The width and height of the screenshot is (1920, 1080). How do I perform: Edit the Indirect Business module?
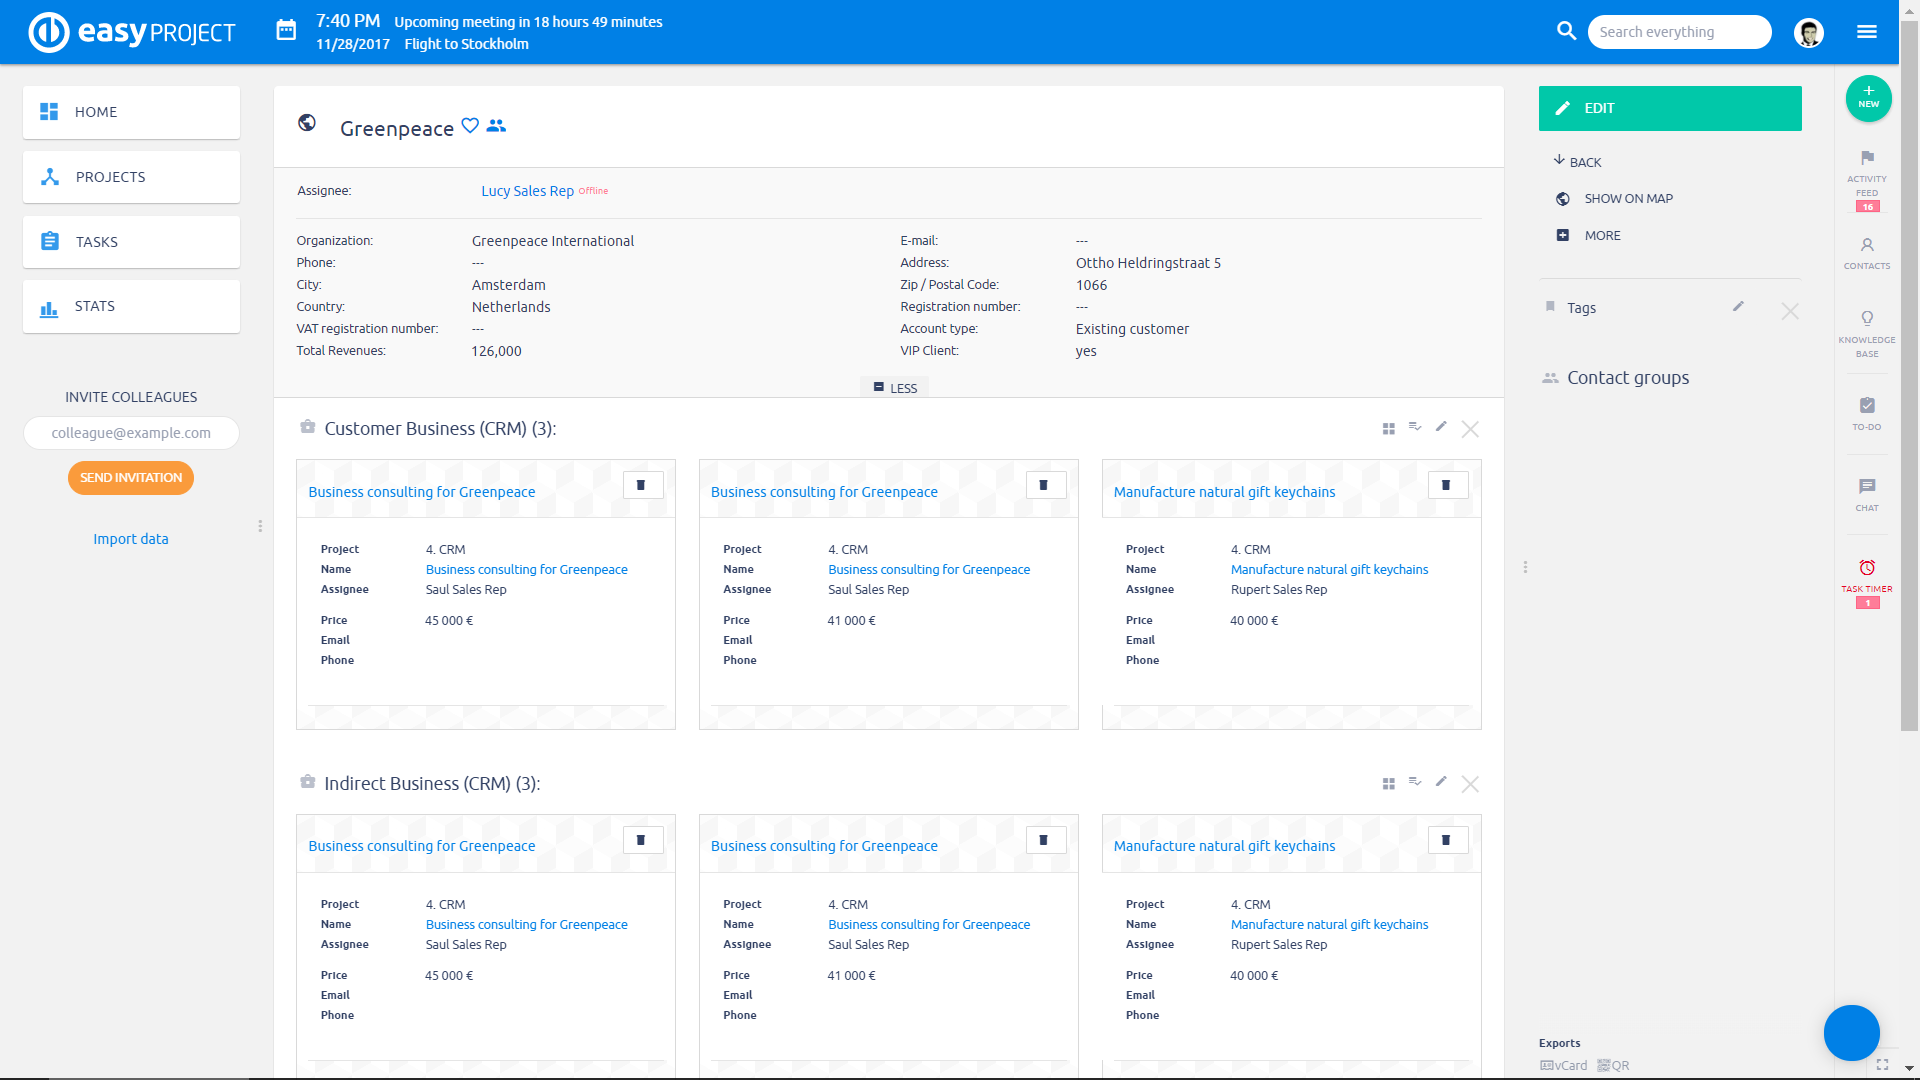point(1441,781)
